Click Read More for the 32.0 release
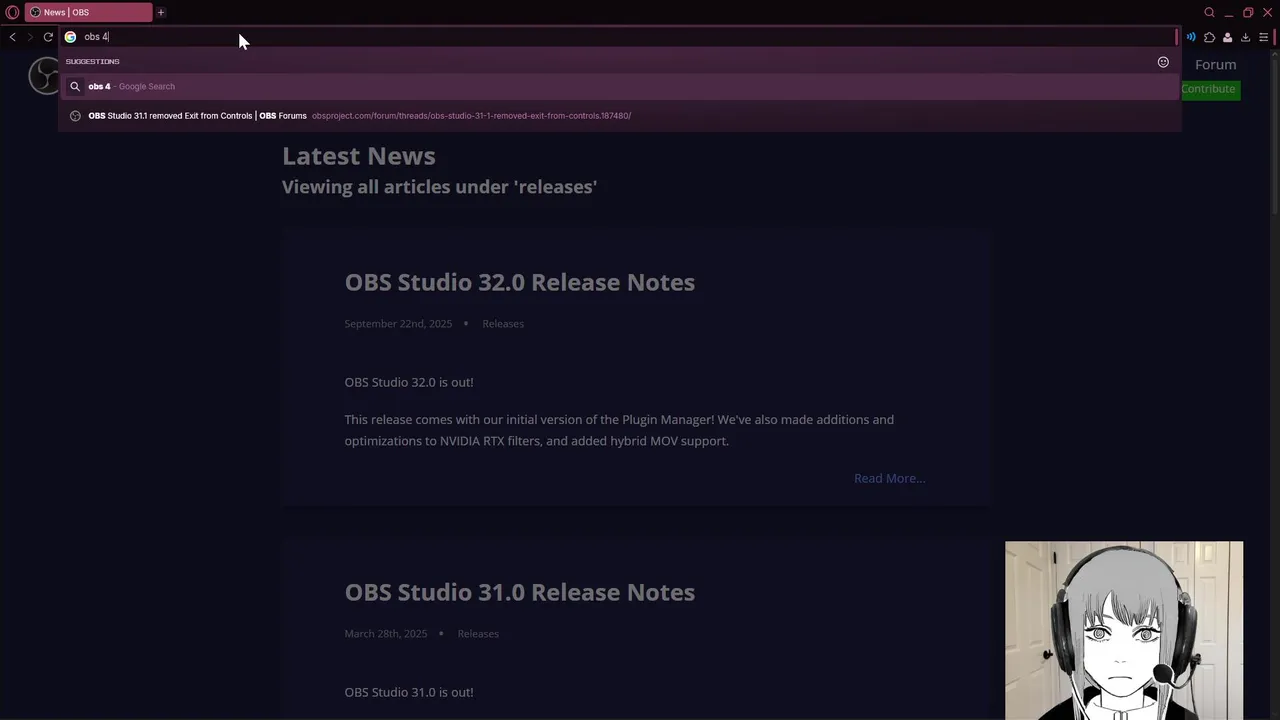This screenshot has width=1280, height=720. click(890, 478)
